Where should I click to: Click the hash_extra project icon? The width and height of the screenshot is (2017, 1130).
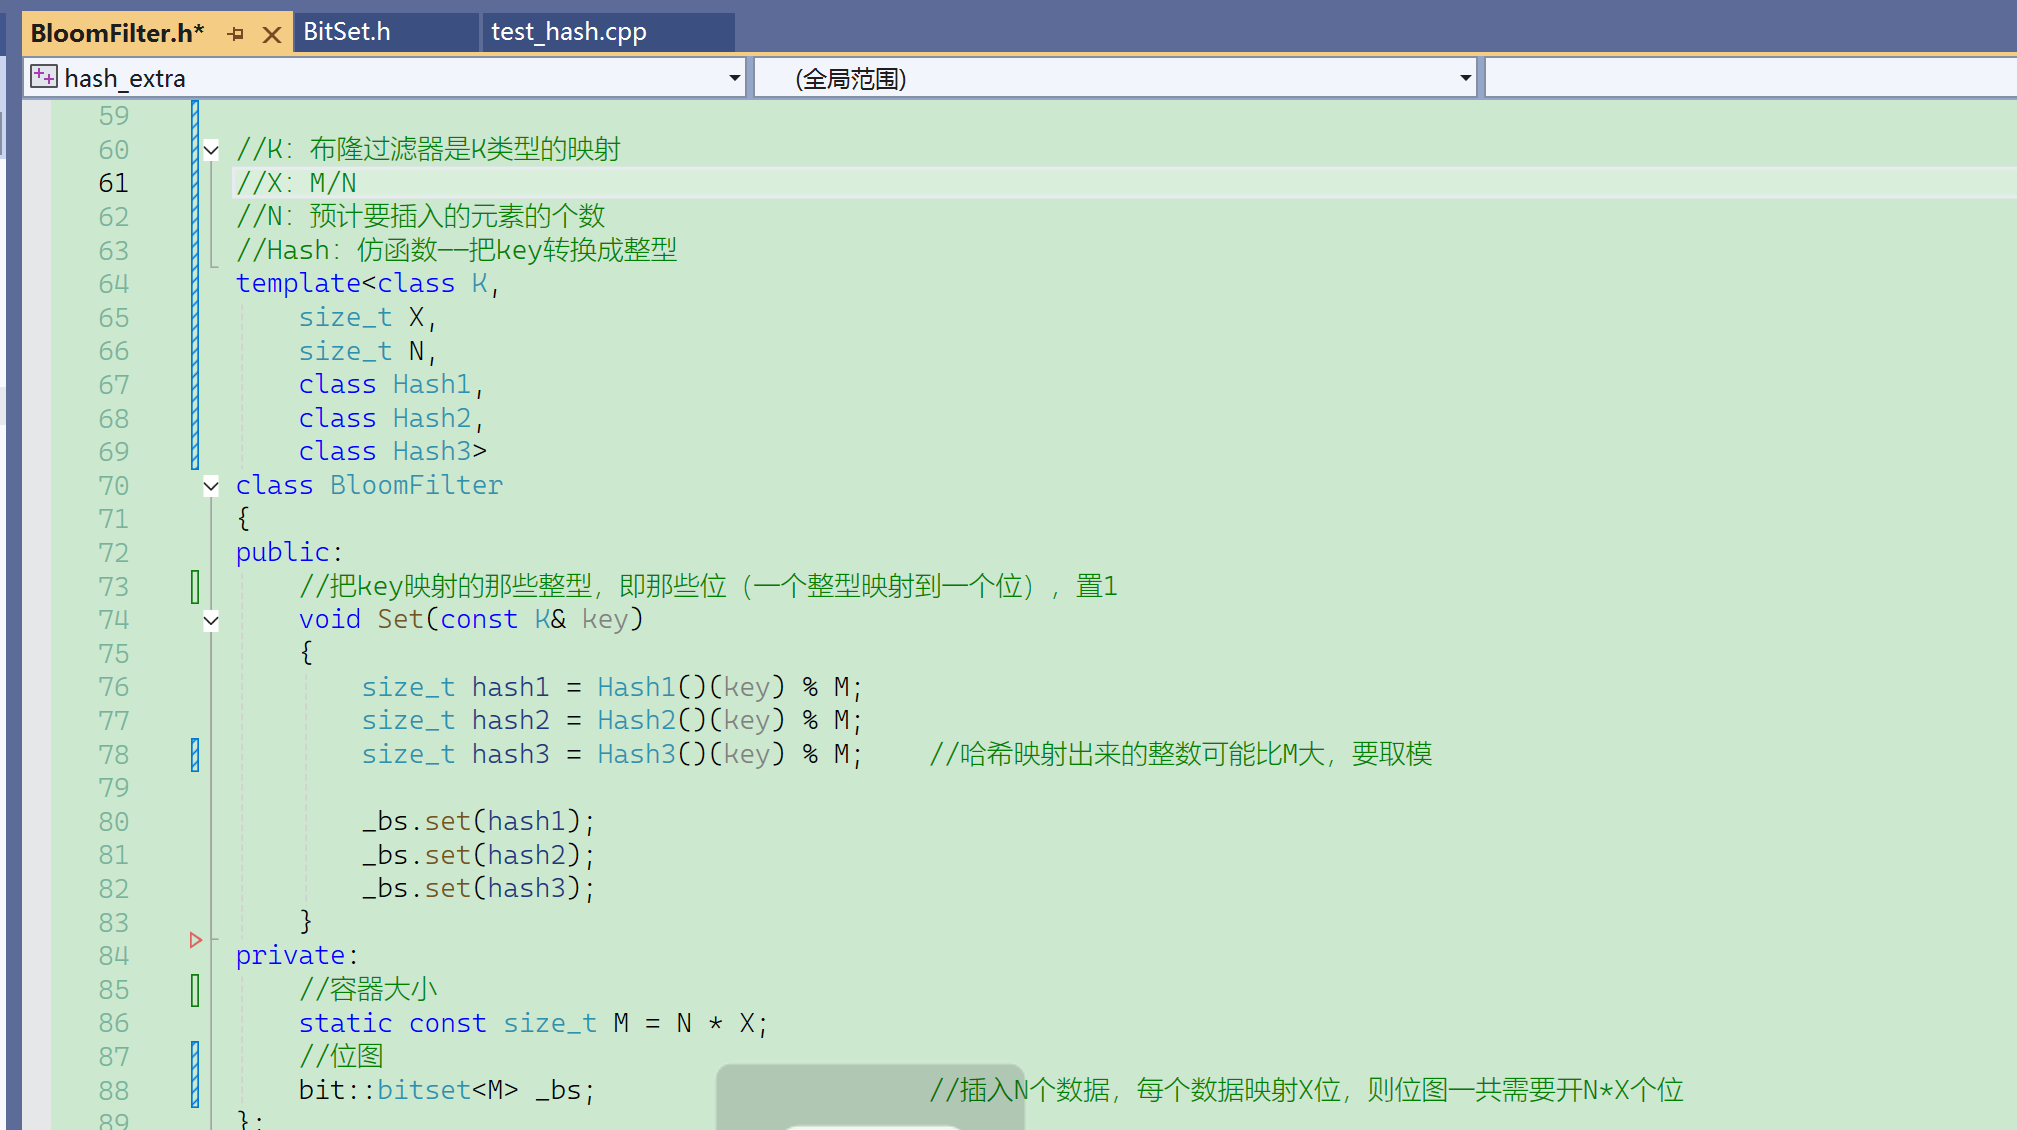(x=43, y=77)
